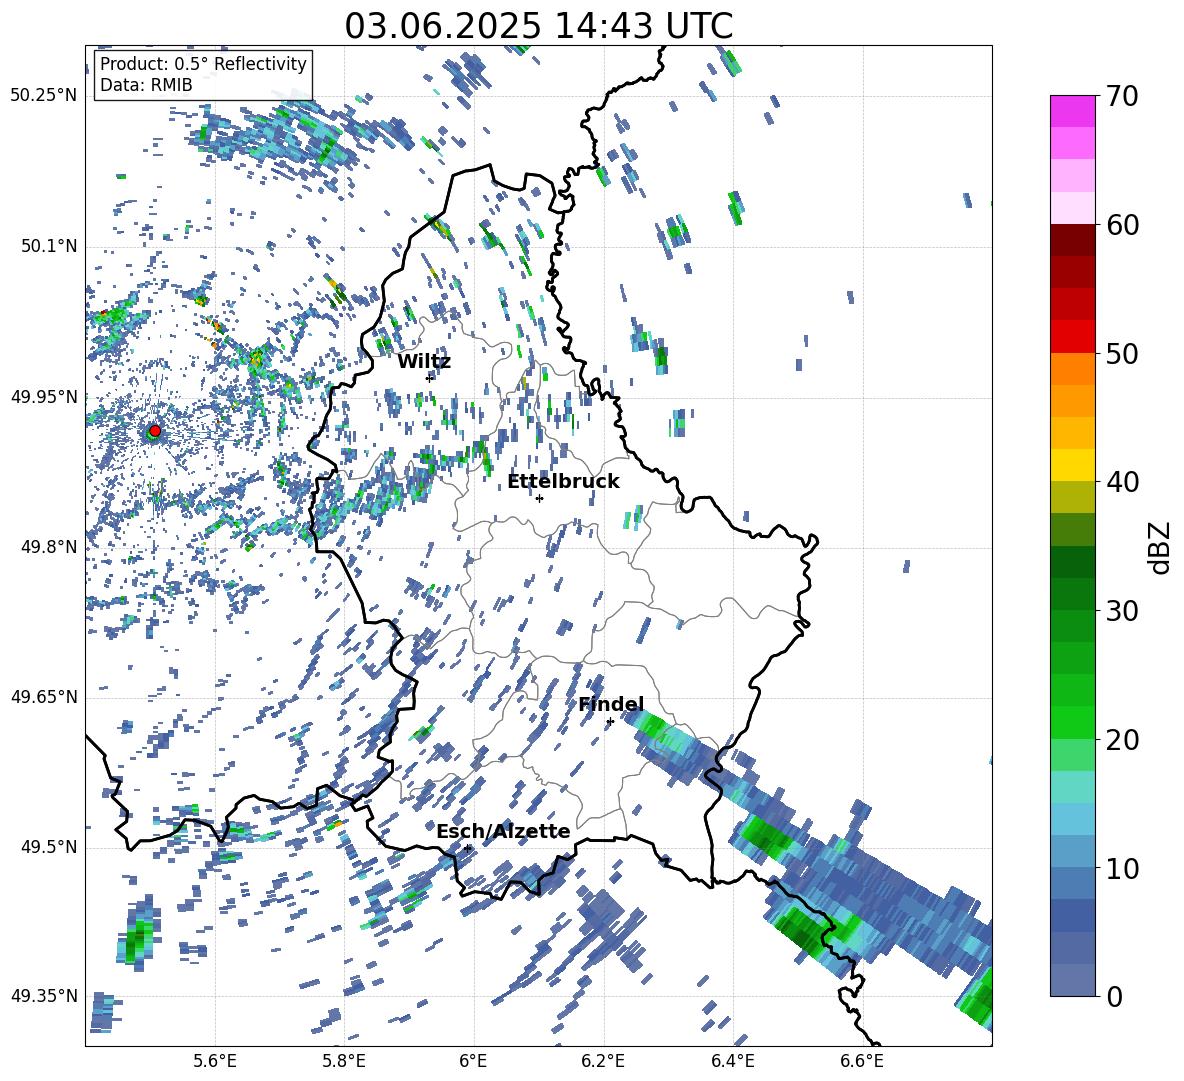Click the Findel station label
Viewport: 1184px width, 1081px height.
(610, 704)
